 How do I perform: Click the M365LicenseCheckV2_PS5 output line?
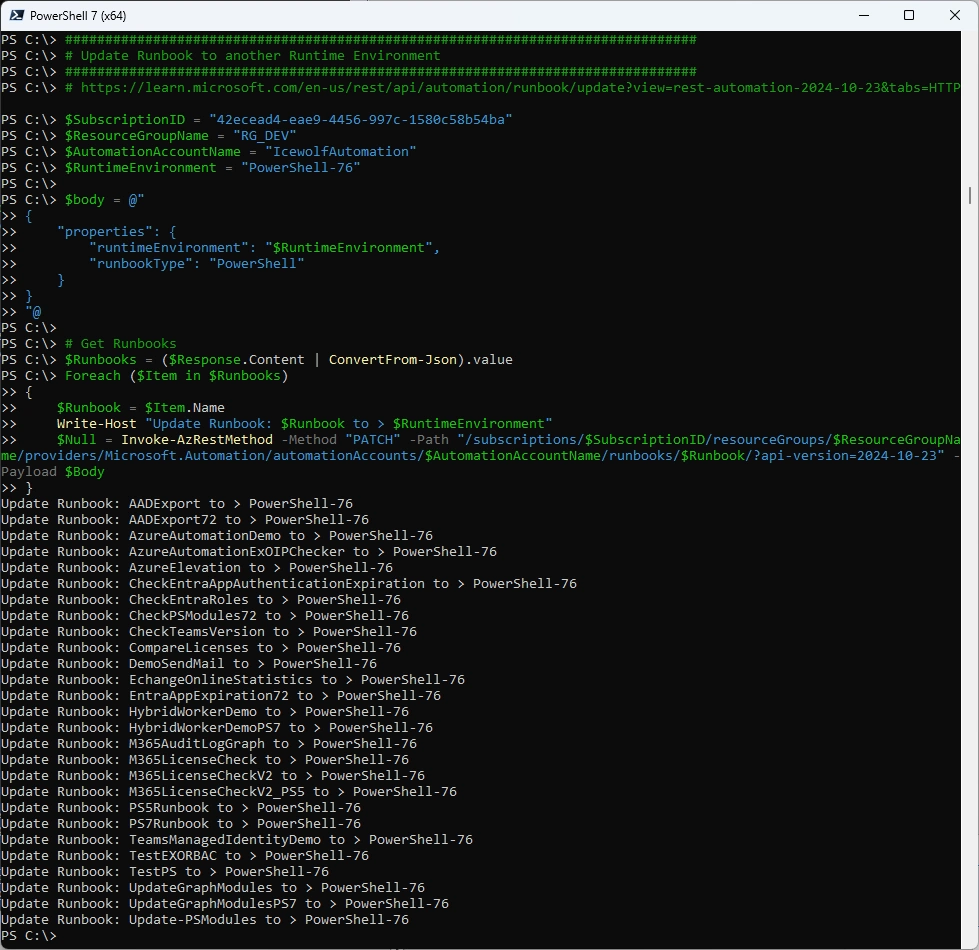coord(229,792)
